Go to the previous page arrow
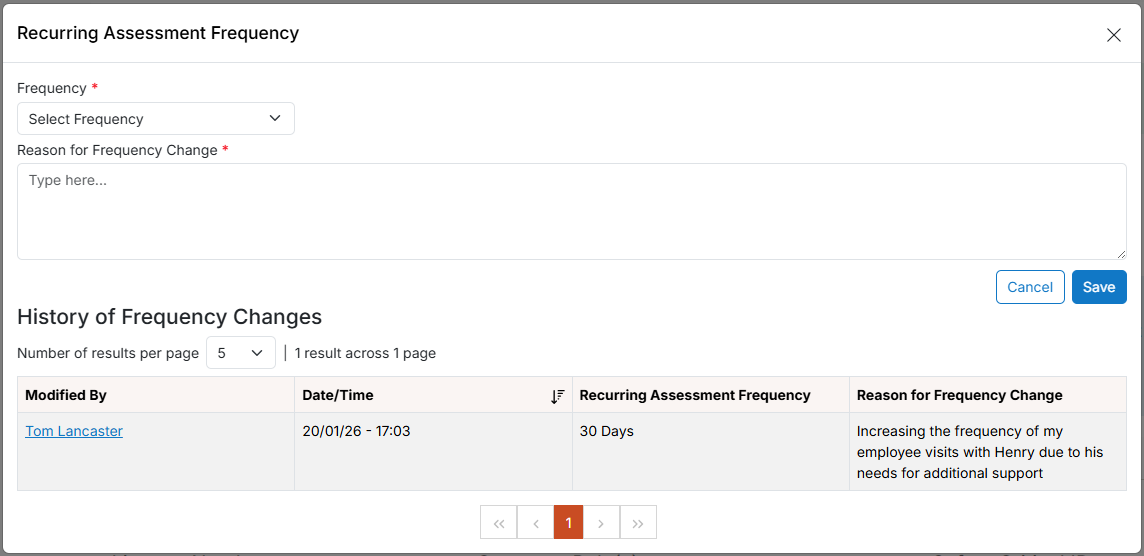This screenshot has height=556, width=1144. [x=536, y=522]
